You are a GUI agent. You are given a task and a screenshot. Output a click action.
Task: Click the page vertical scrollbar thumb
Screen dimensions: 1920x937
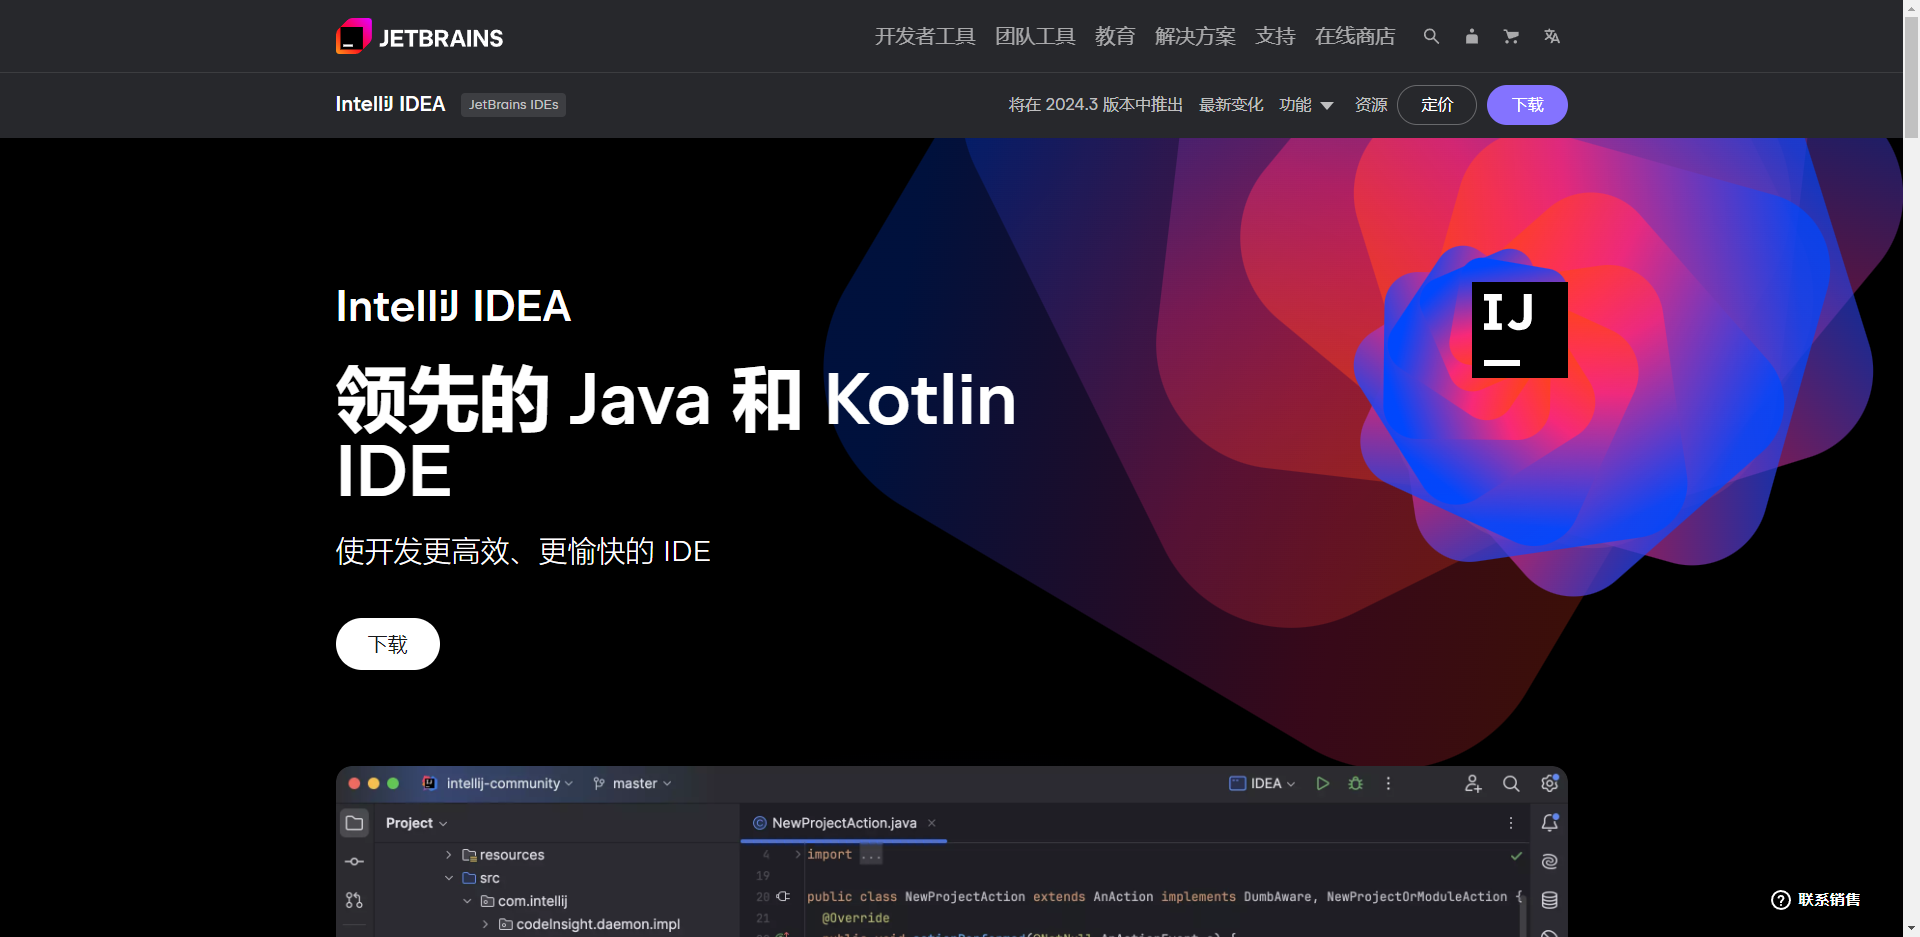1911,78
